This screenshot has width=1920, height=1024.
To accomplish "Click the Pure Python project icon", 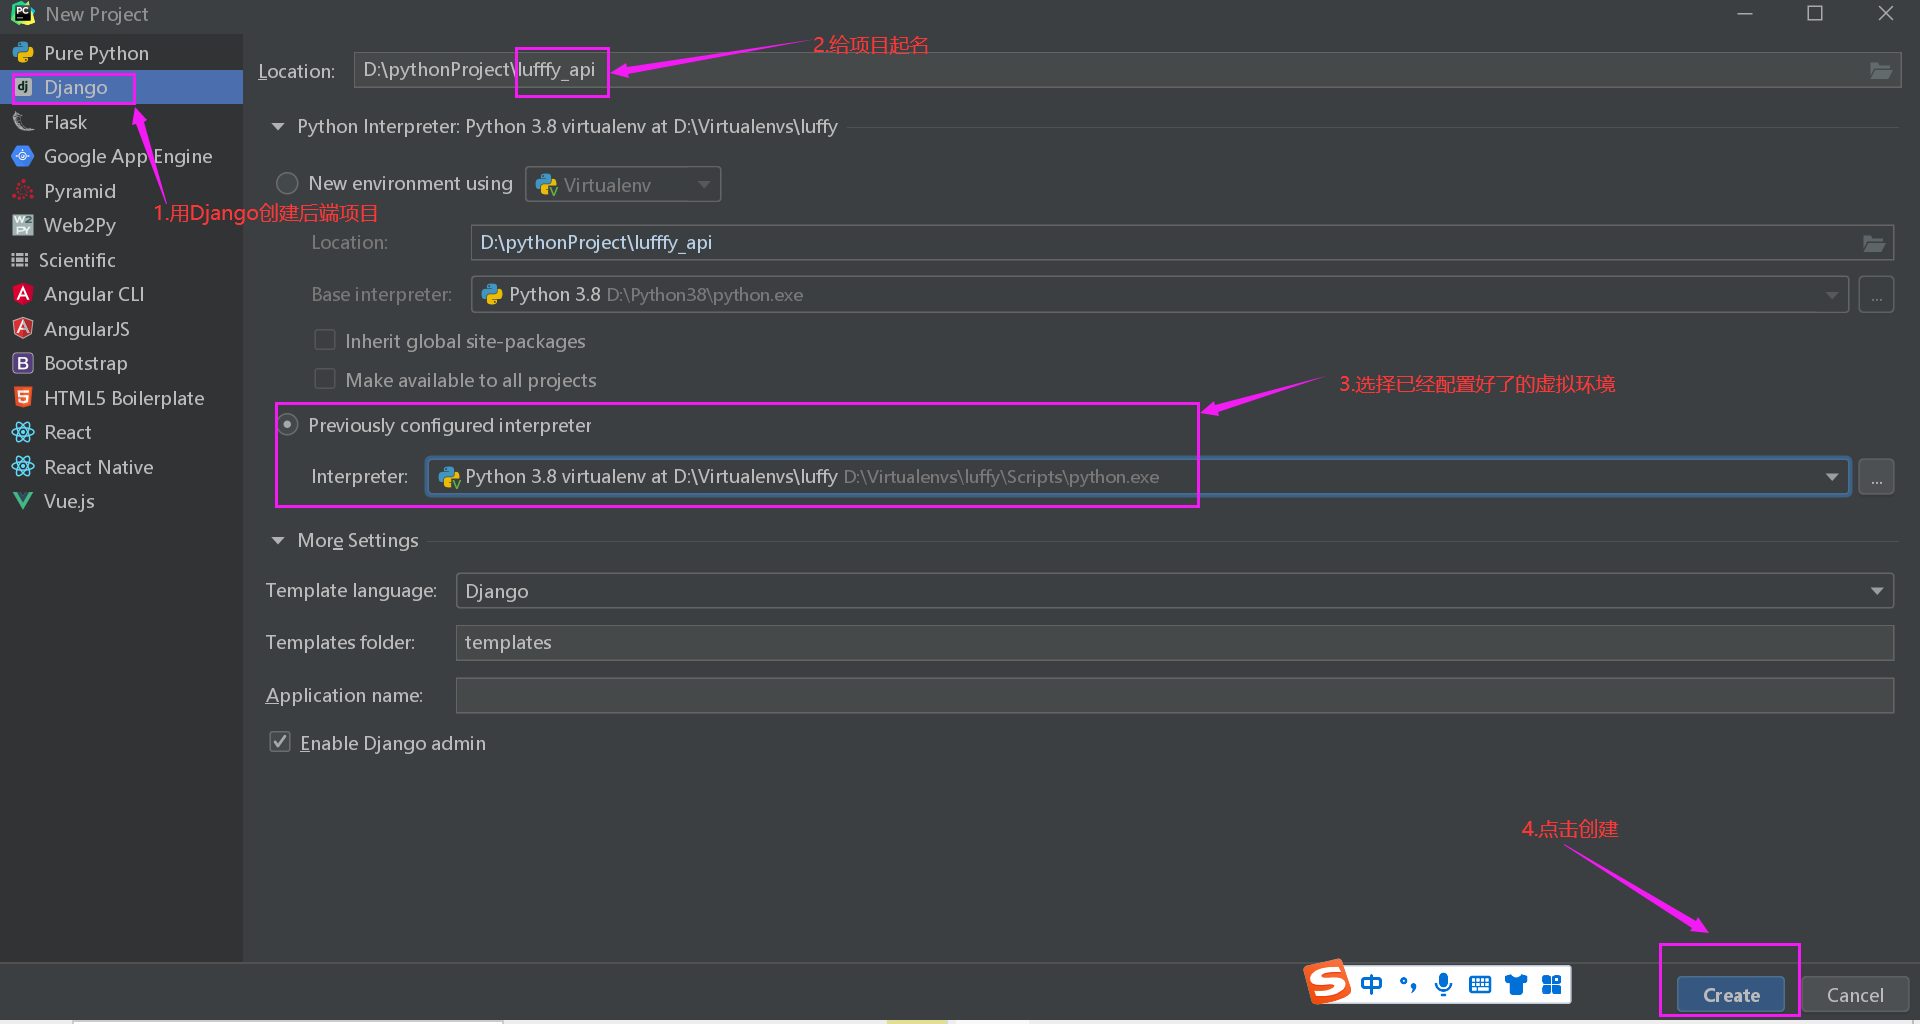I will tap(23, 53).
